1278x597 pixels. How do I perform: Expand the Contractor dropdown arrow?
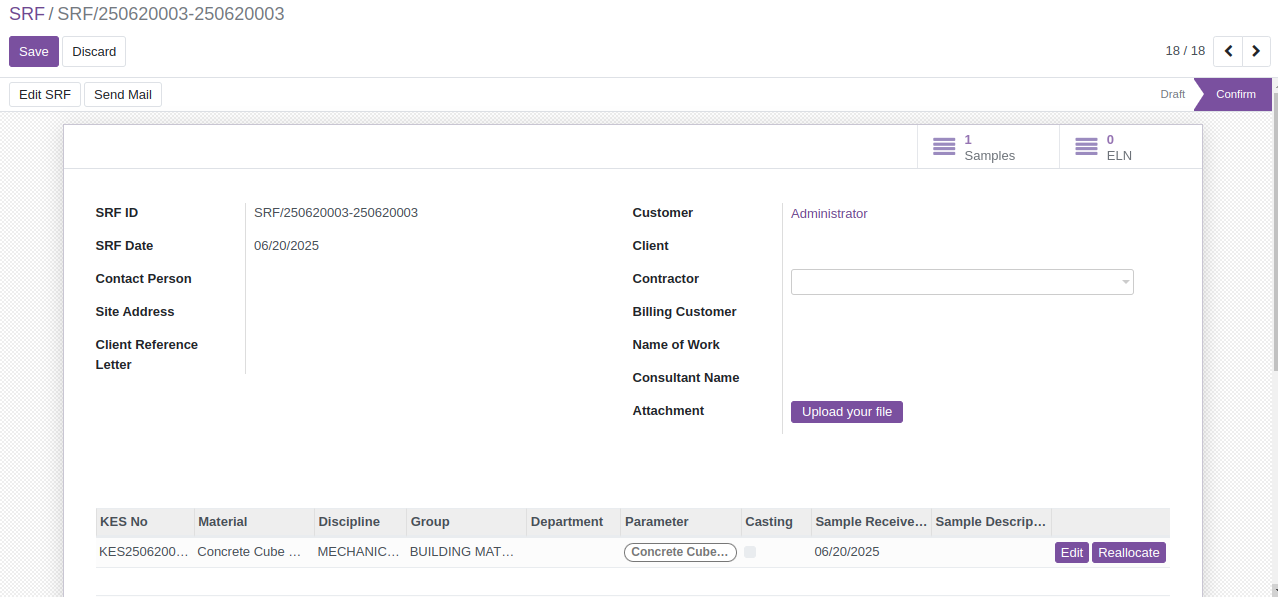tap(1125, 282)
